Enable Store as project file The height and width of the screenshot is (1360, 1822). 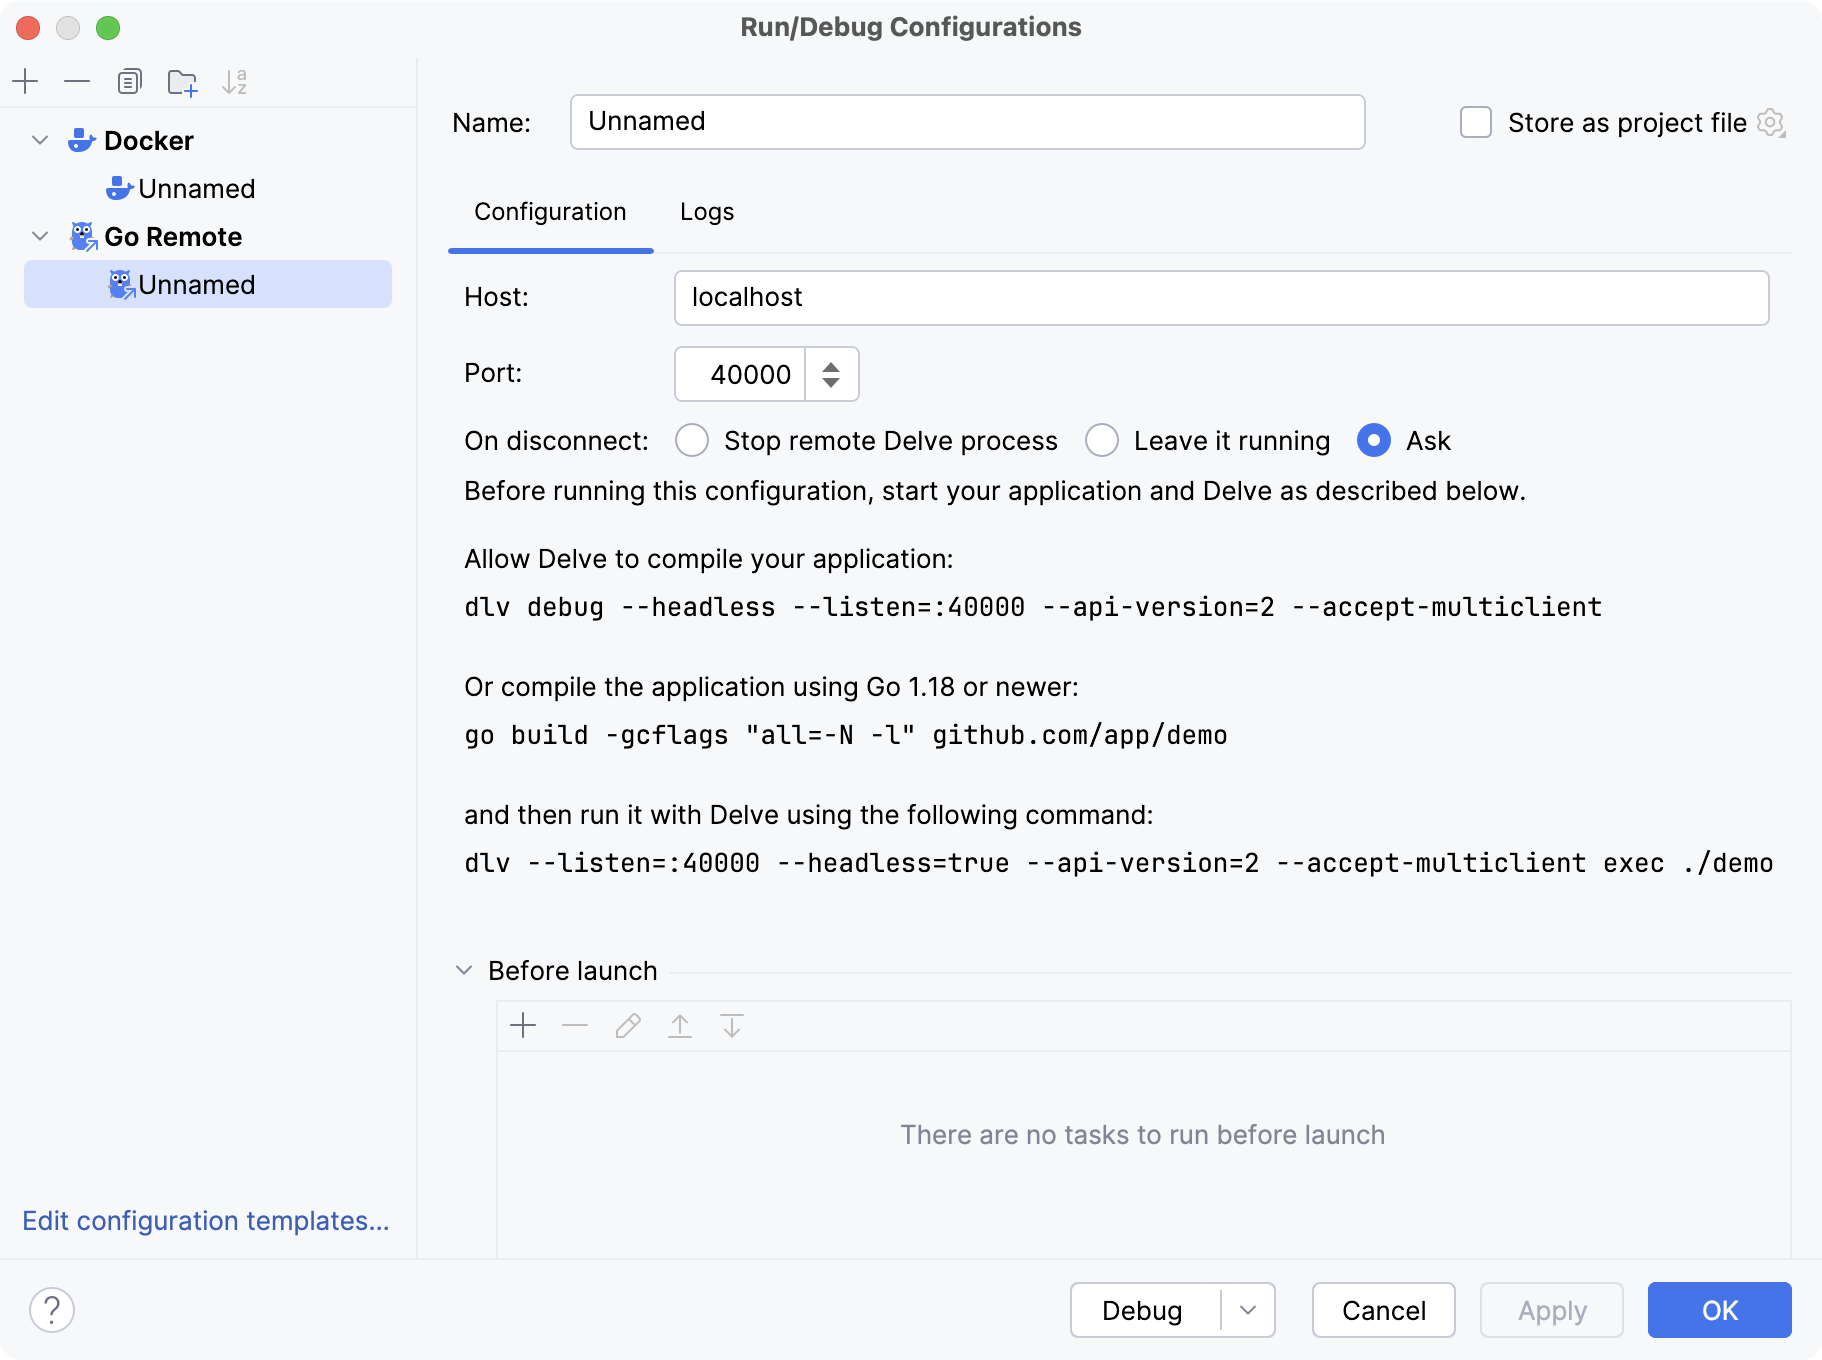pos(1474,122)
